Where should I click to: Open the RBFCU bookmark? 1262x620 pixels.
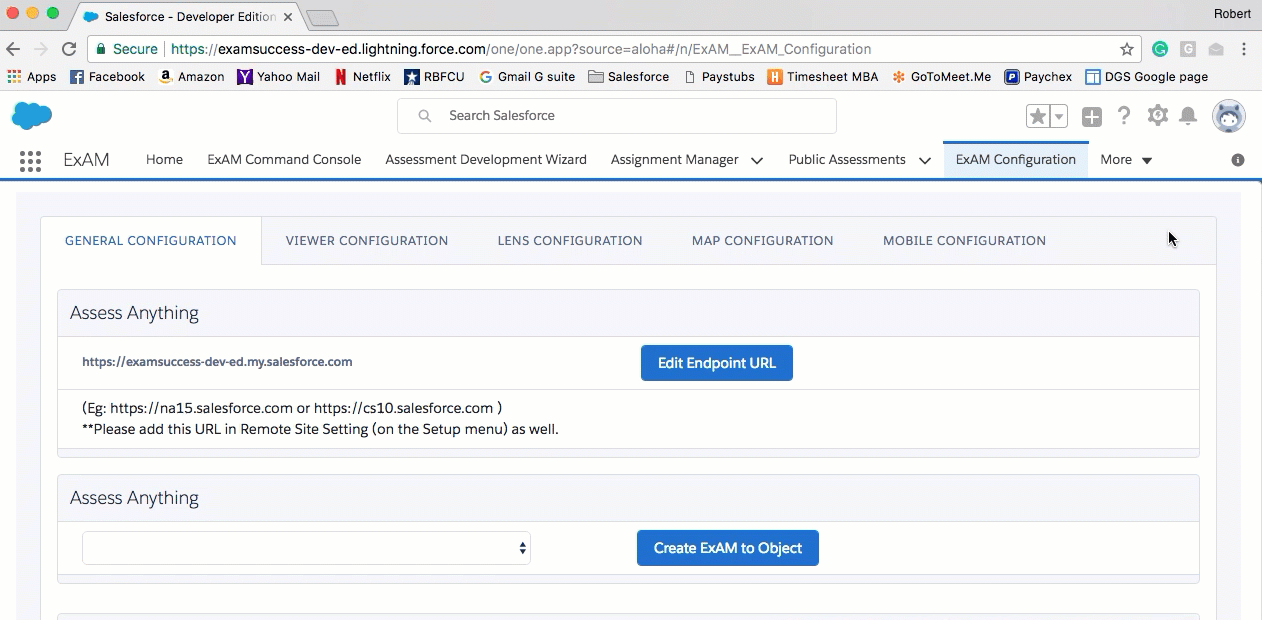click(x=434, y=77)
